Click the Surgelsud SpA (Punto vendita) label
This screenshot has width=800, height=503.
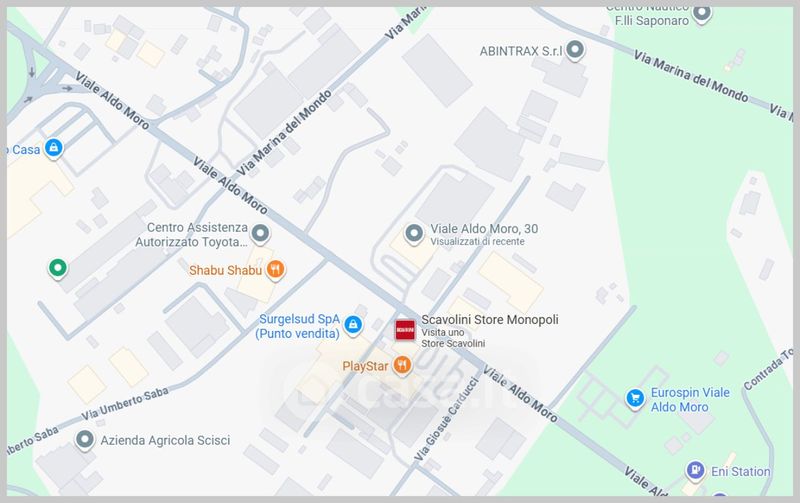click(298, 326)
